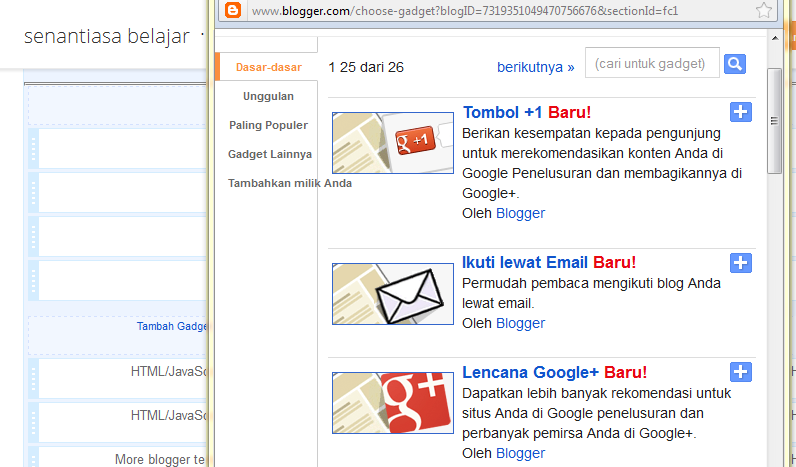Select the Dasar-dasar tab
Screen dimensions: 796x467
[x=269, y=67]
